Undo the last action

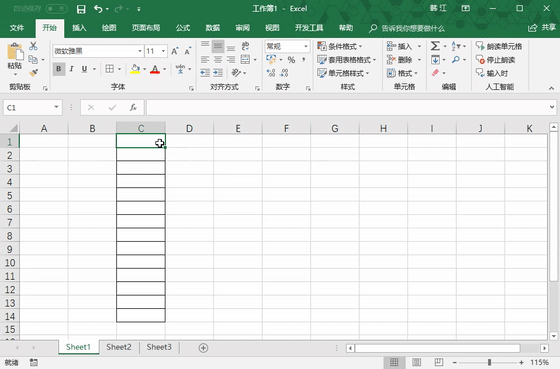98,9
